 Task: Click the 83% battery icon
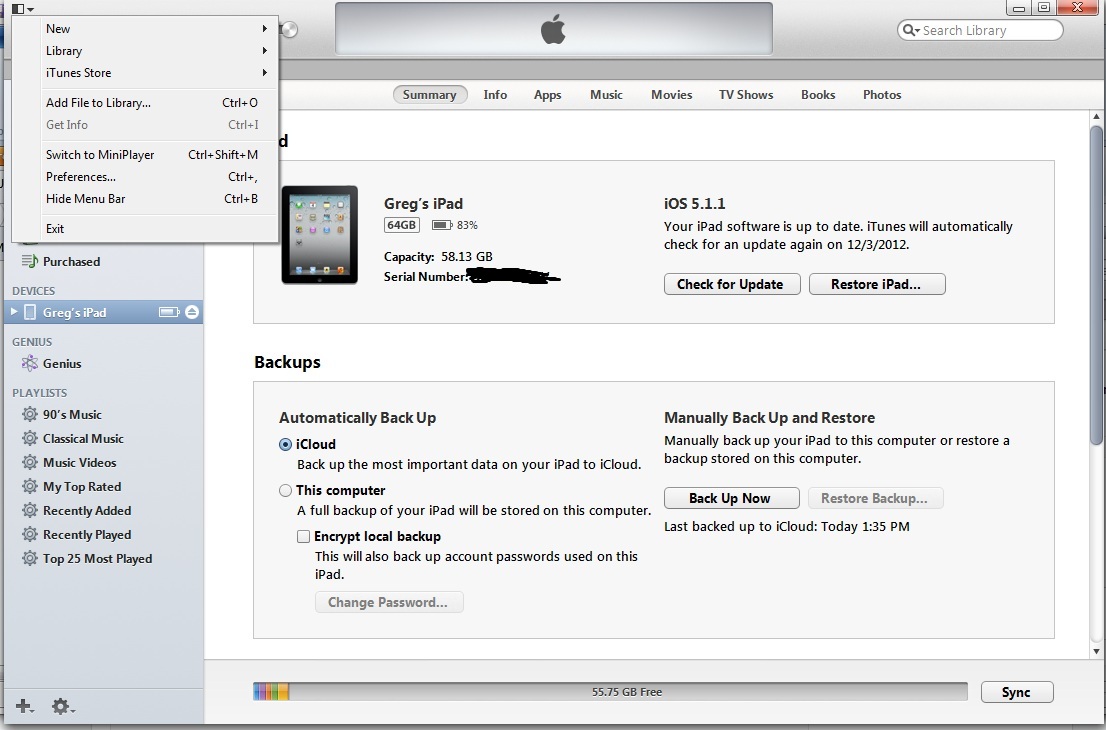[x=442, y=225]
